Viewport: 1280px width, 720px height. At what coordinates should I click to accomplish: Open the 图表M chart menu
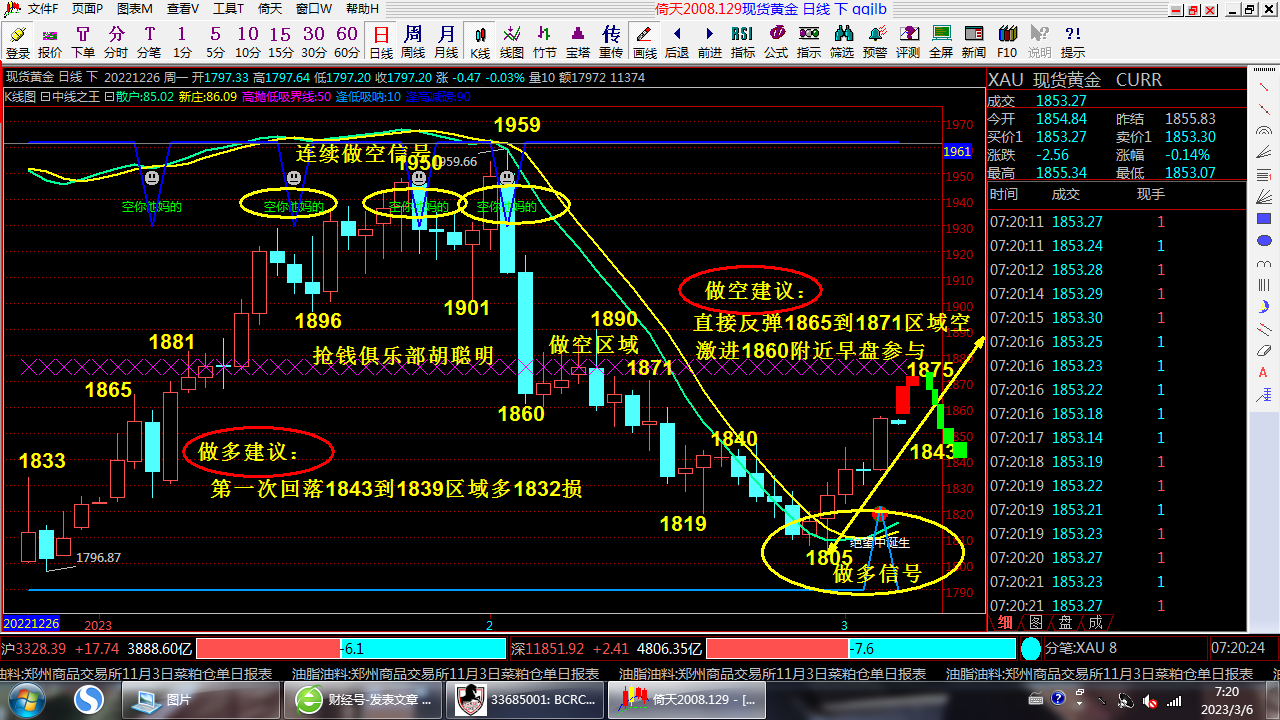click(x=135, y=9)
